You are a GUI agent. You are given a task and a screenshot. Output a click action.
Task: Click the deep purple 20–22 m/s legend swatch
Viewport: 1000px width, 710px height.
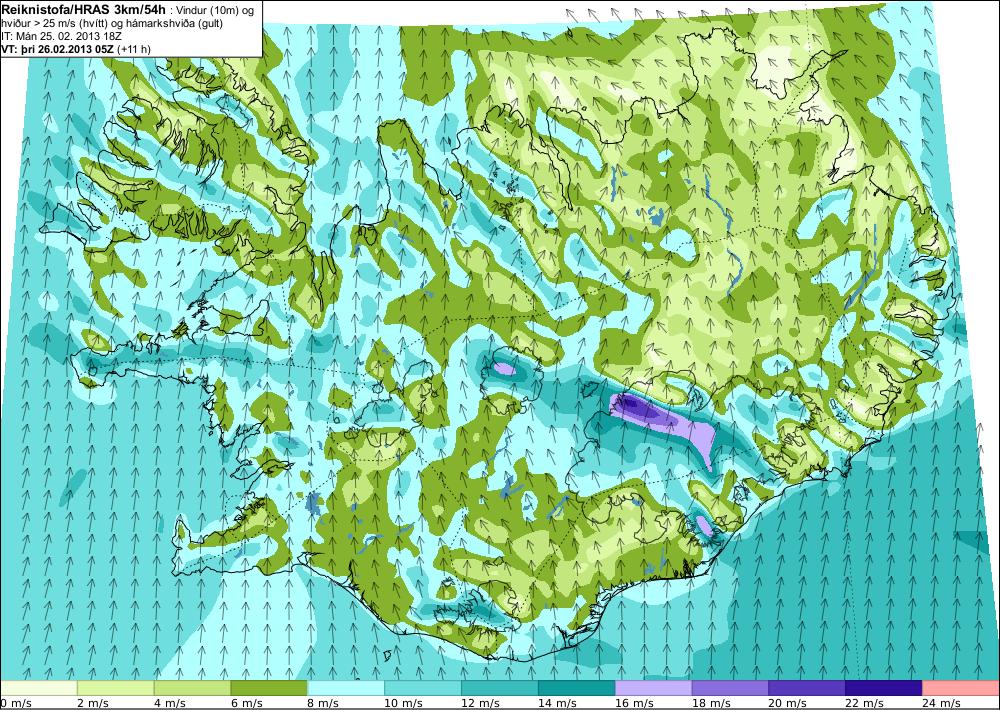pos(807,688)
